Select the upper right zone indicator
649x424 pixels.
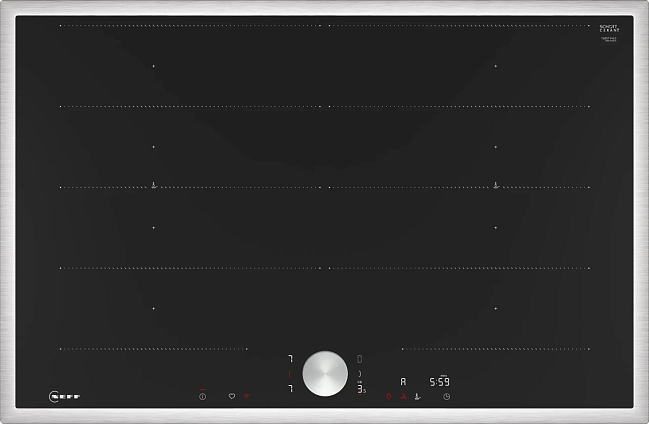point(360,358)
